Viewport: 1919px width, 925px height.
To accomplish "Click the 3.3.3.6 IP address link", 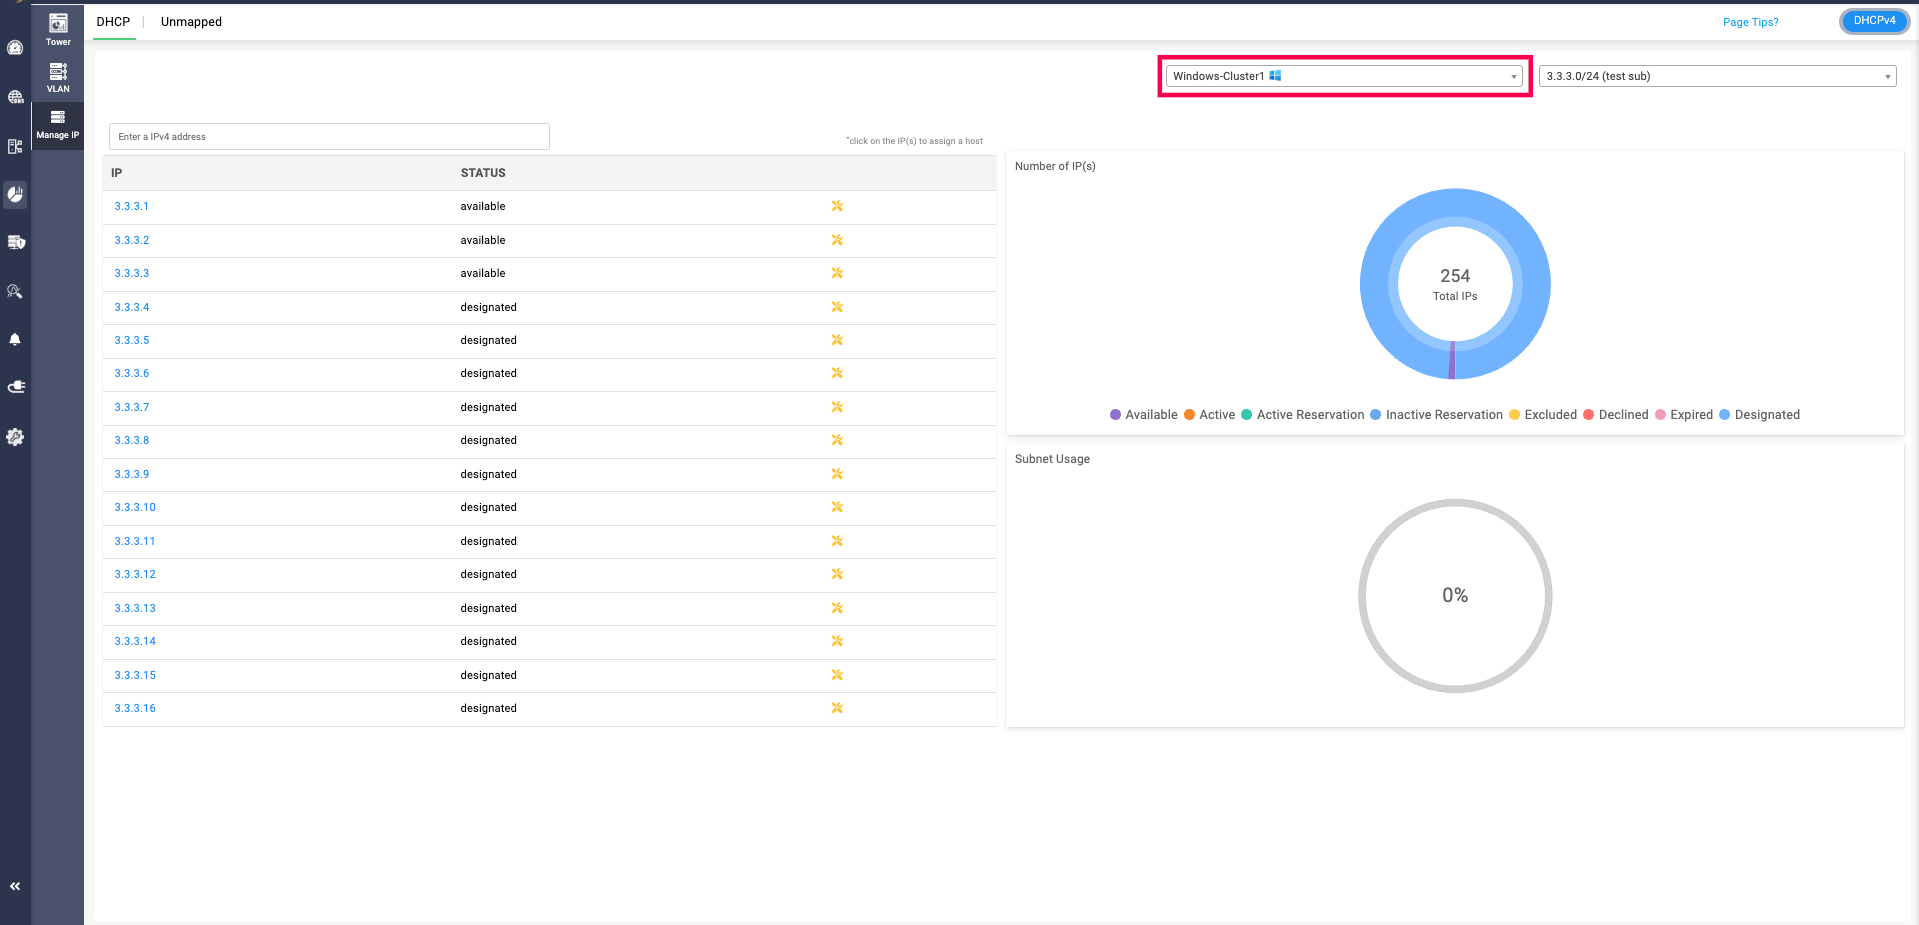I will click(x=131, y=373).
